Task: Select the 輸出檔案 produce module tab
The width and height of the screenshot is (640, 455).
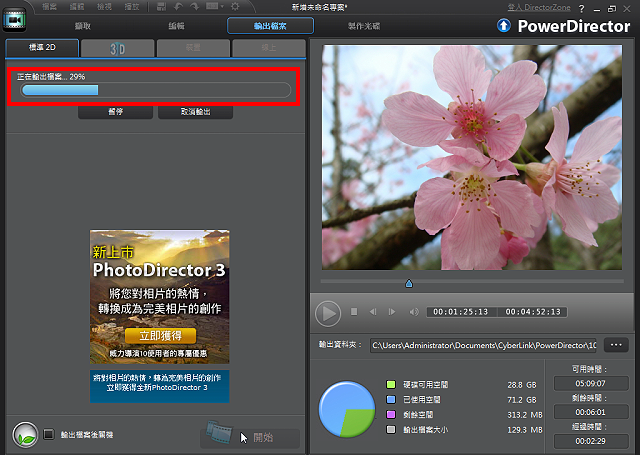Action: pyautogui.click(x=270, y=26)
